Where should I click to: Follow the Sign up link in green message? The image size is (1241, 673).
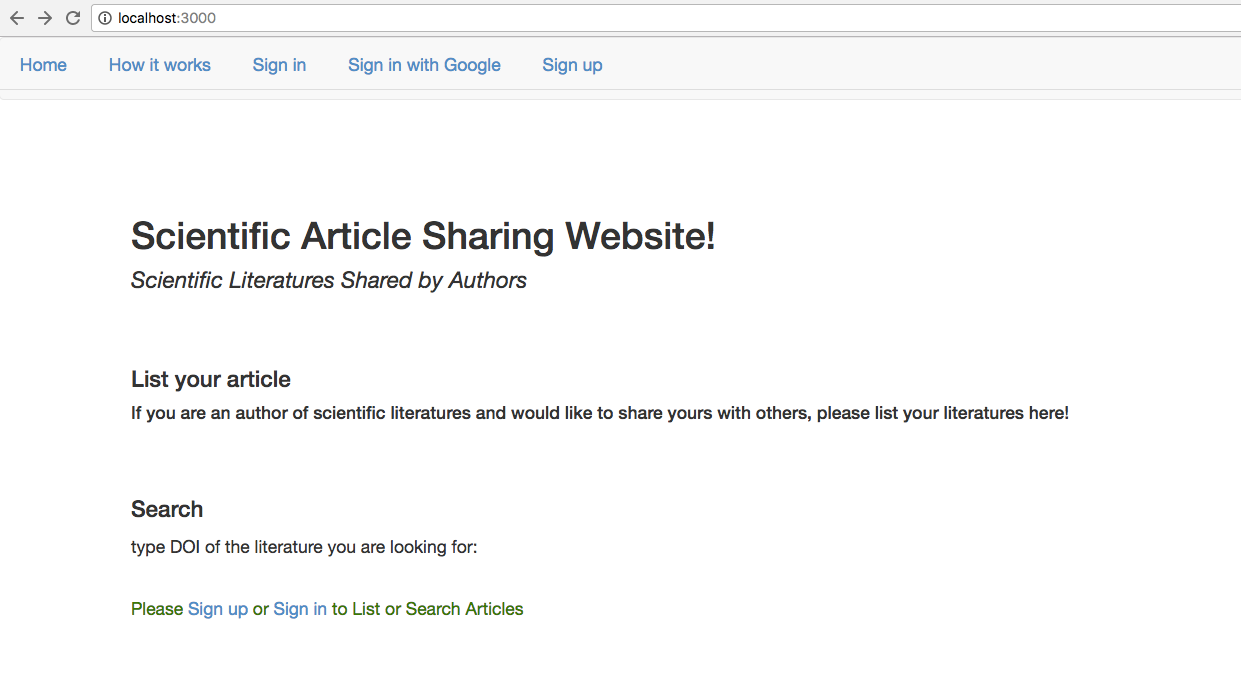click(x=218, y=609)
